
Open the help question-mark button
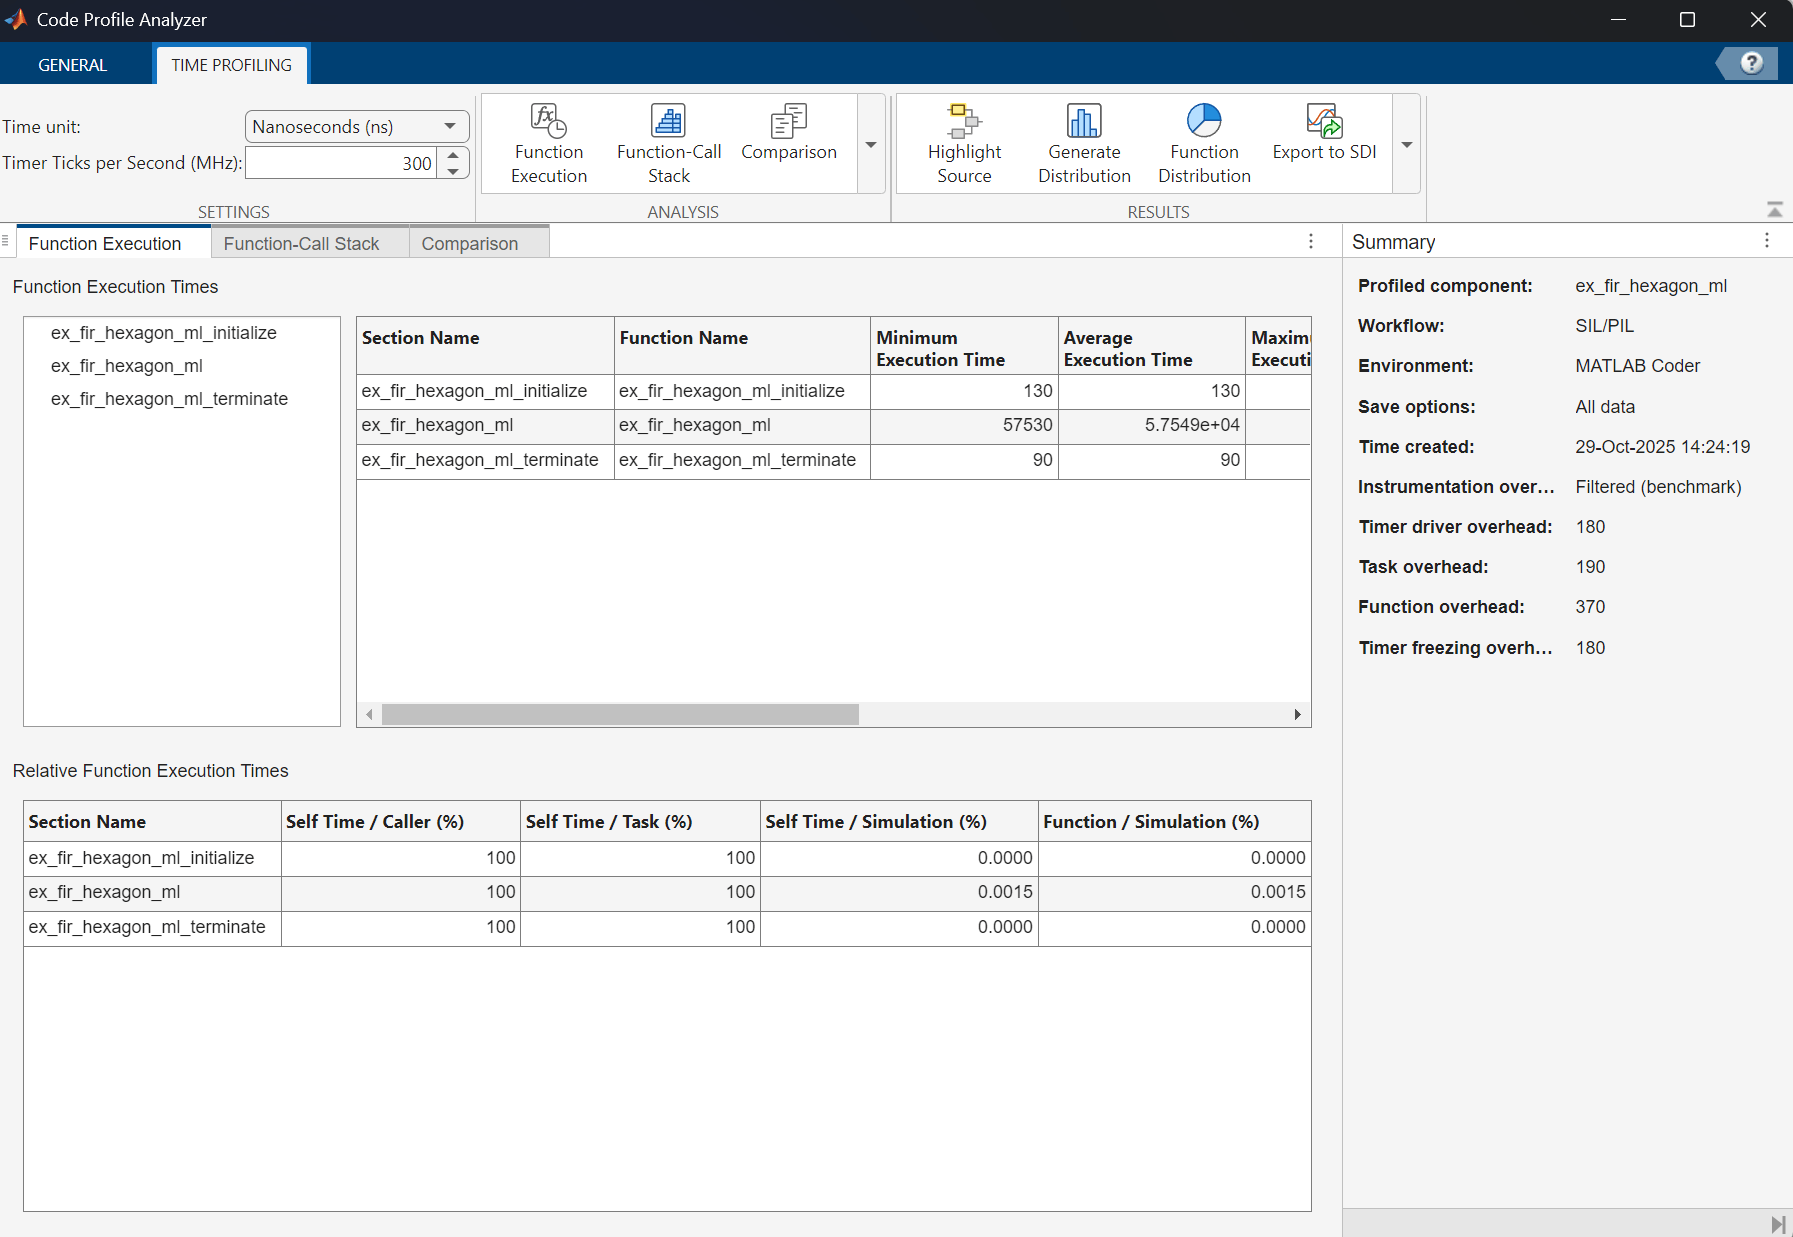click(1751, 63)
